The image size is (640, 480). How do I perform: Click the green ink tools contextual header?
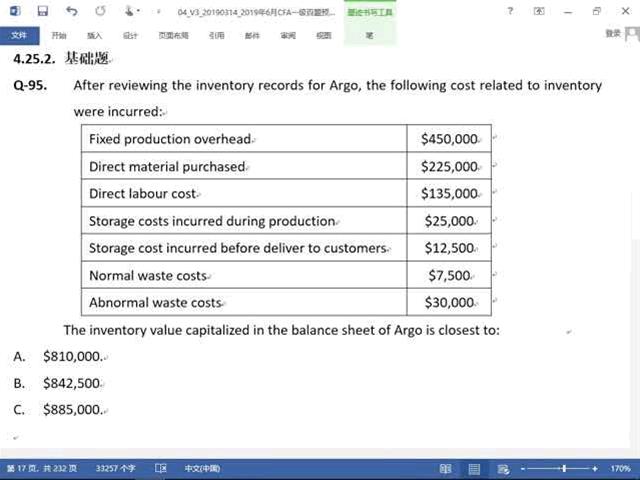tap(370, 12)
